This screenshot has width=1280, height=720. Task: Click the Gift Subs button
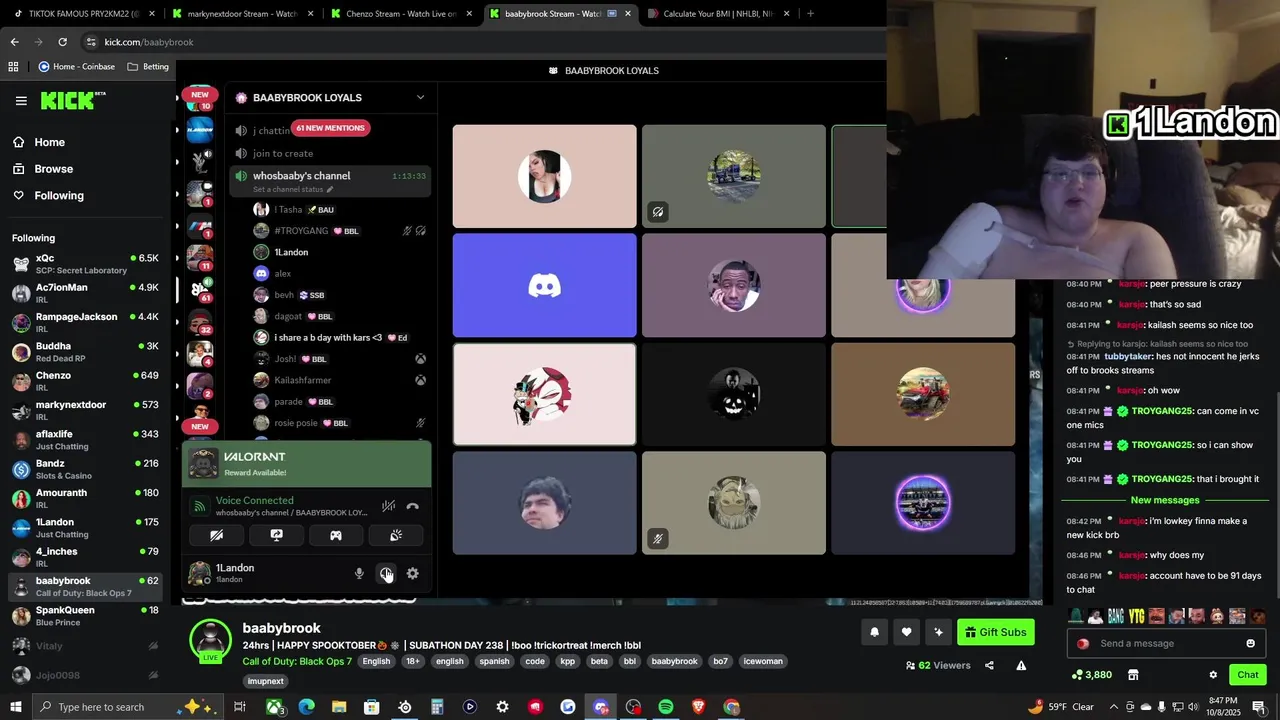click(x=995, y=632)
